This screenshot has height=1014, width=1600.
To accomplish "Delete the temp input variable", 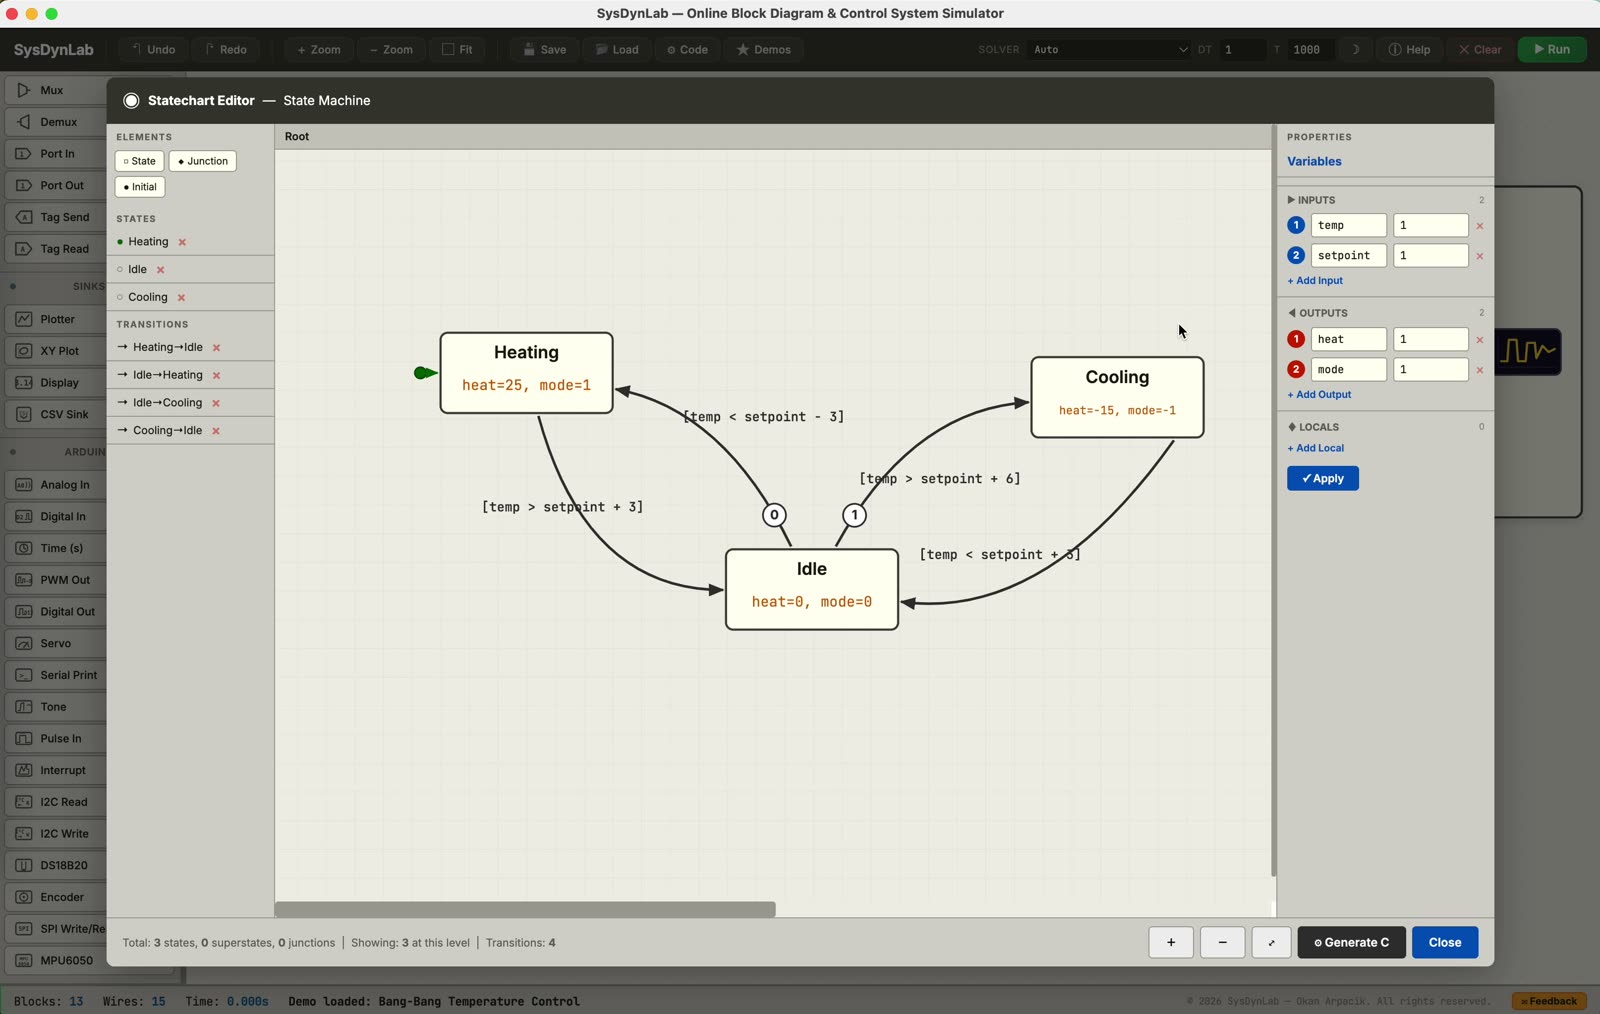I will point(1480,226).
